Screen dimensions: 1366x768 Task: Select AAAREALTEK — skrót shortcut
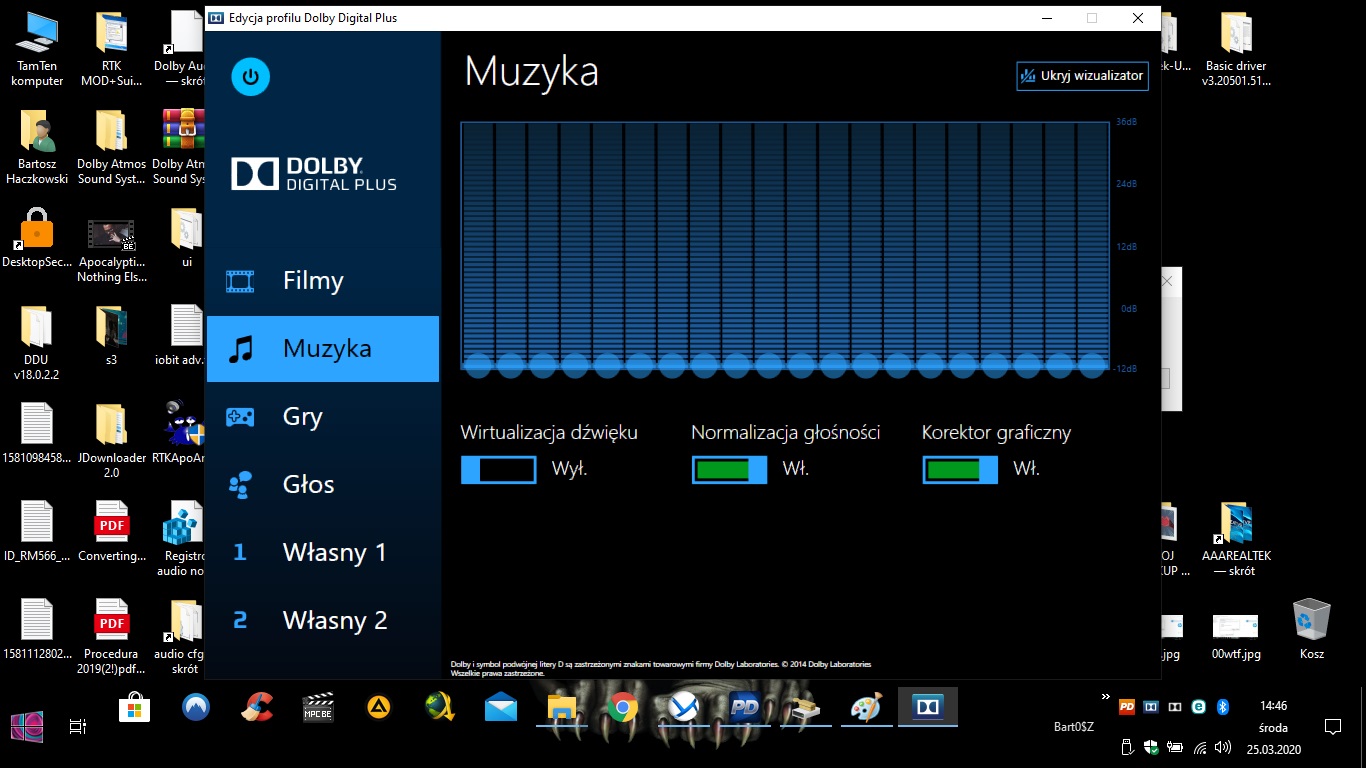[1237, 540]
